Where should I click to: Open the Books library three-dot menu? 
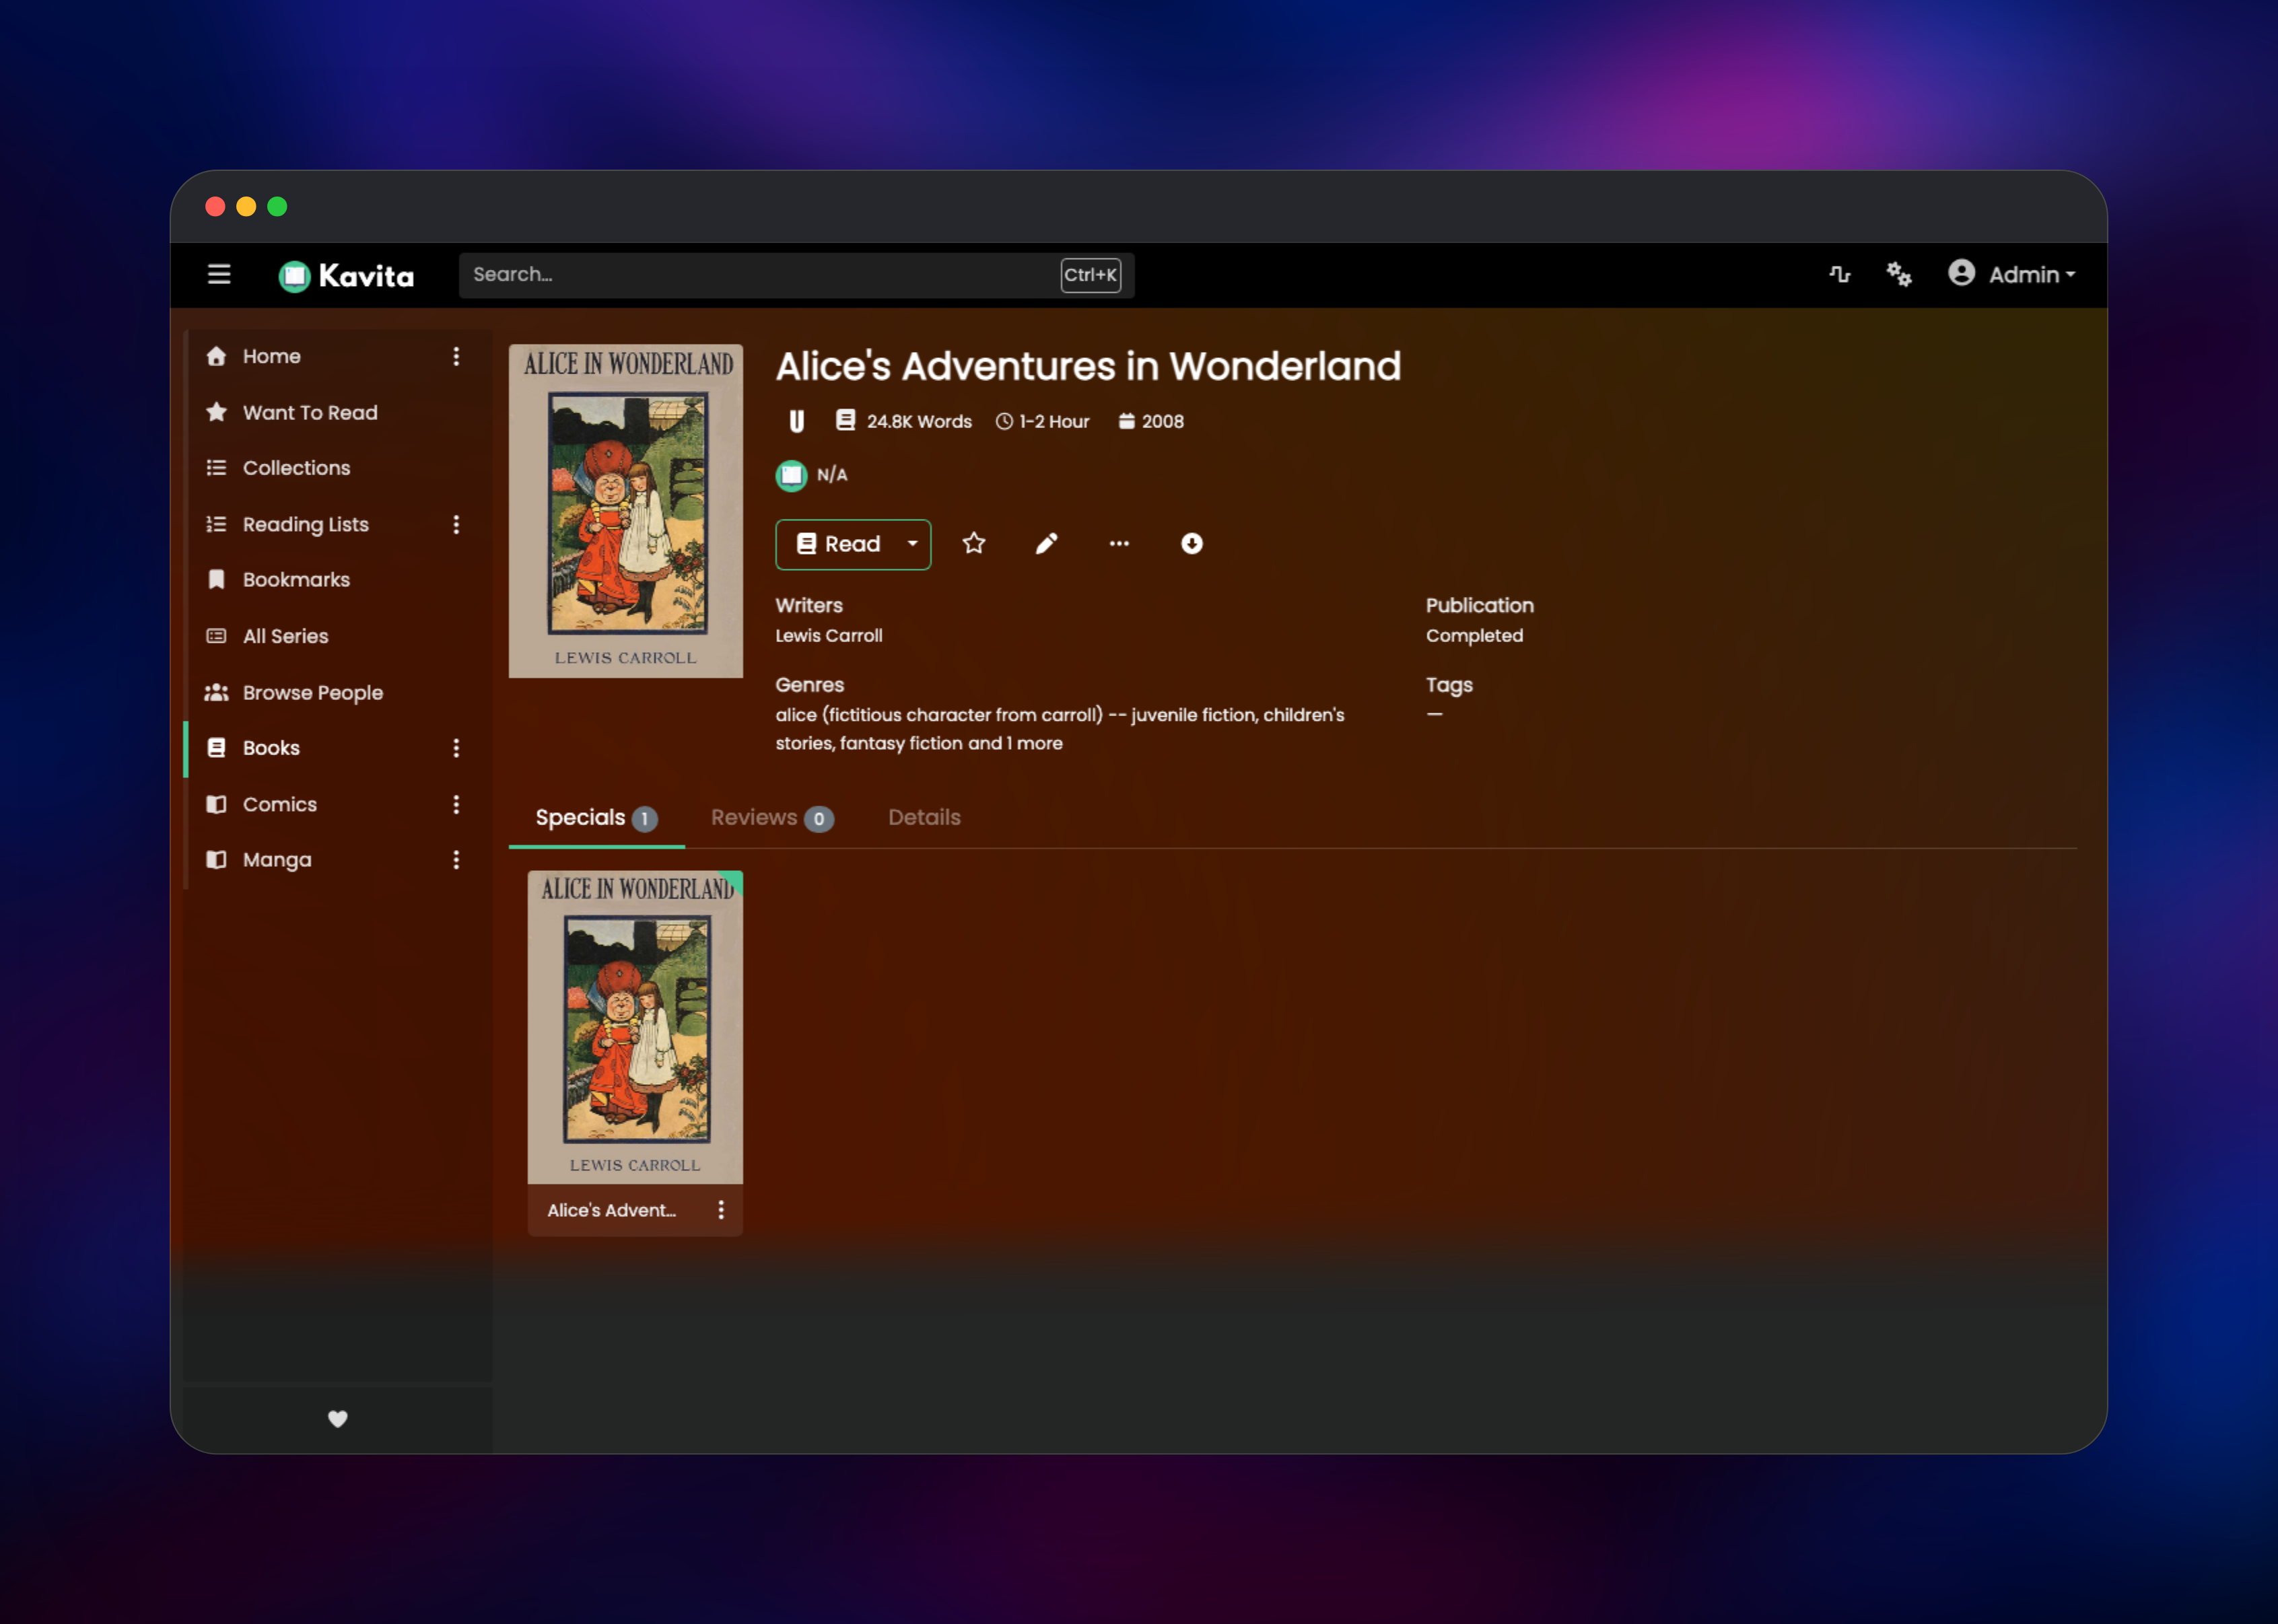(456, 748)
